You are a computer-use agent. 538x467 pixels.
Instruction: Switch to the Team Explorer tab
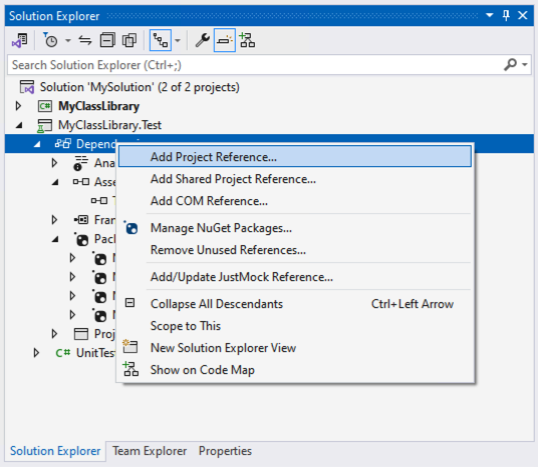150,451
